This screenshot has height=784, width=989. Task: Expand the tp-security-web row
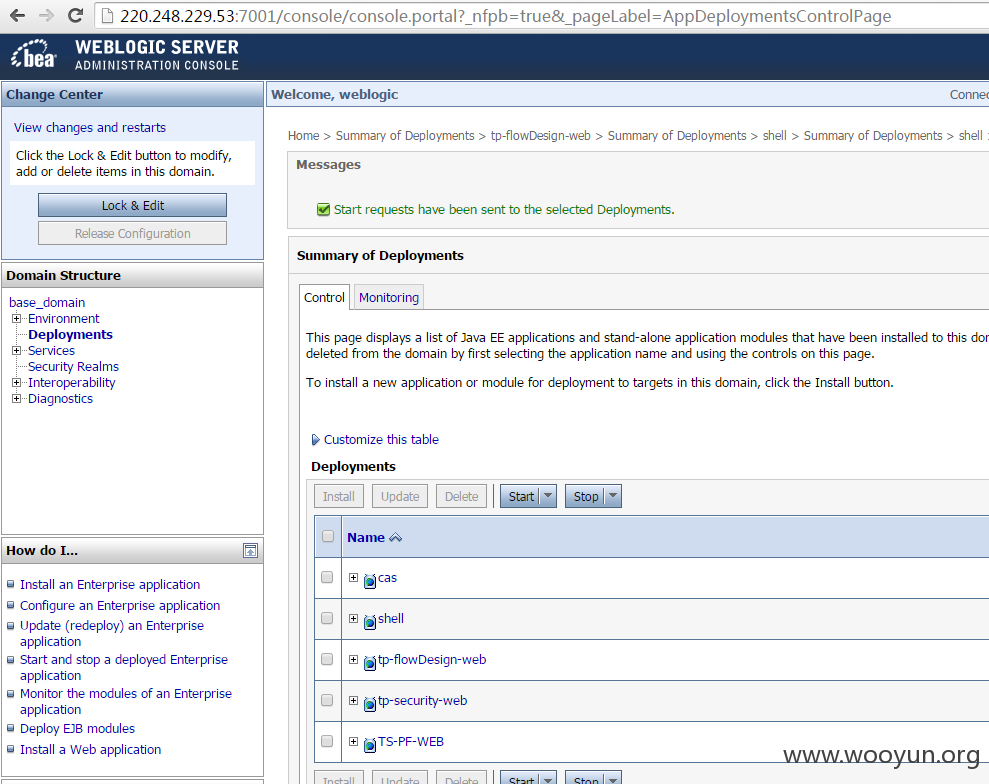pos(353,701)
